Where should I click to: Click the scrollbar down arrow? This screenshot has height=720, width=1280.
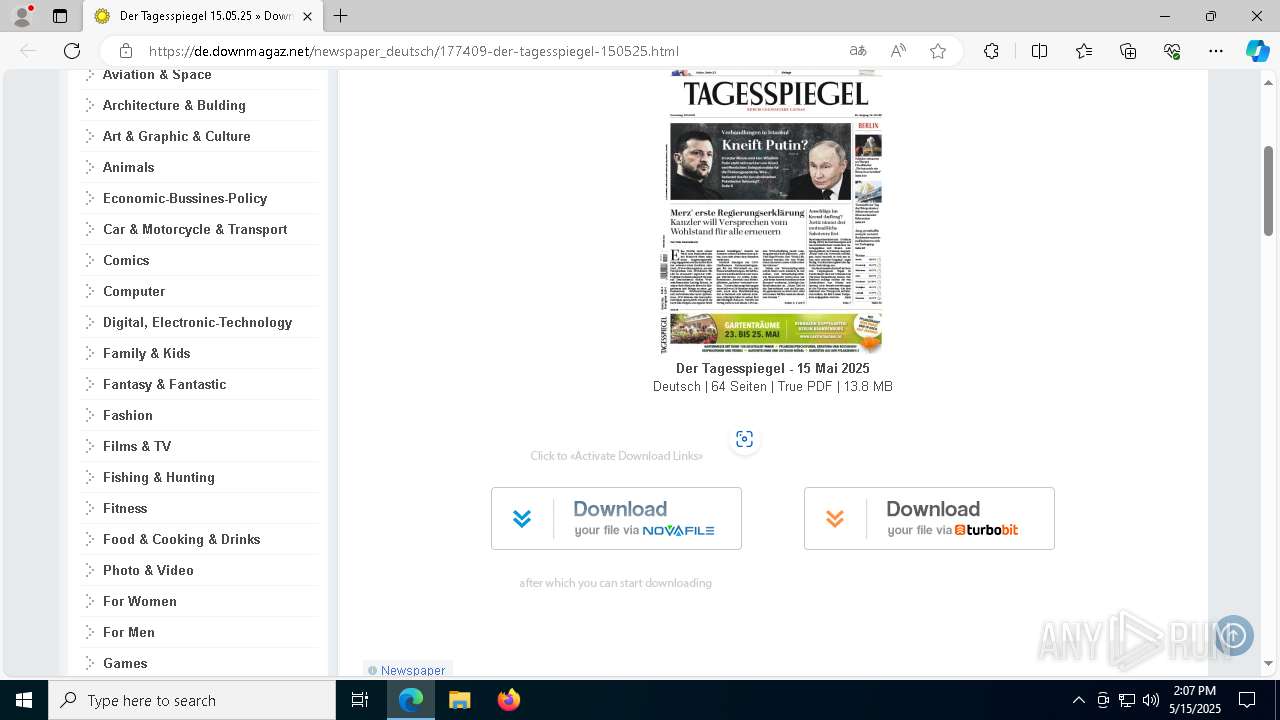1268,663
